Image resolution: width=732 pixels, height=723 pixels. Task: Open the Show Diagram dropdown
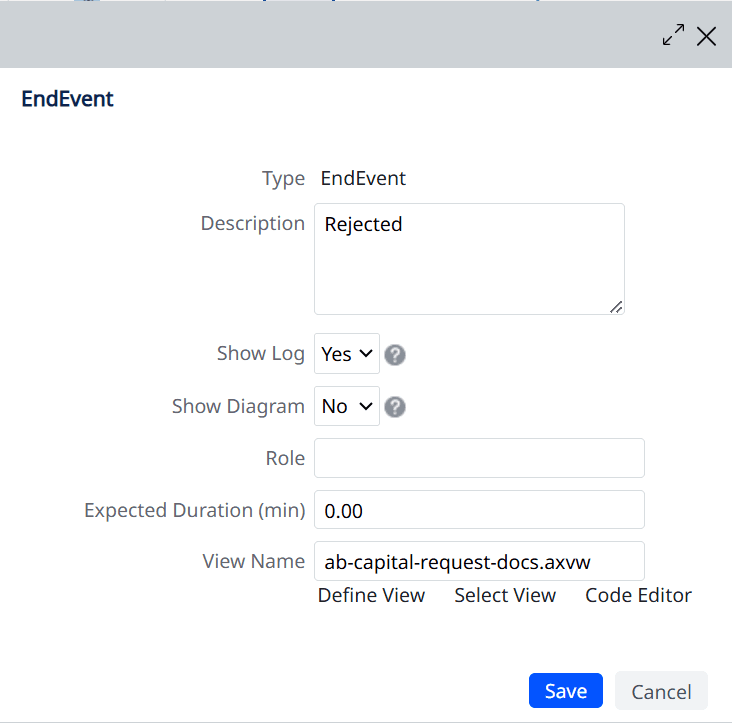coord(347,406)
